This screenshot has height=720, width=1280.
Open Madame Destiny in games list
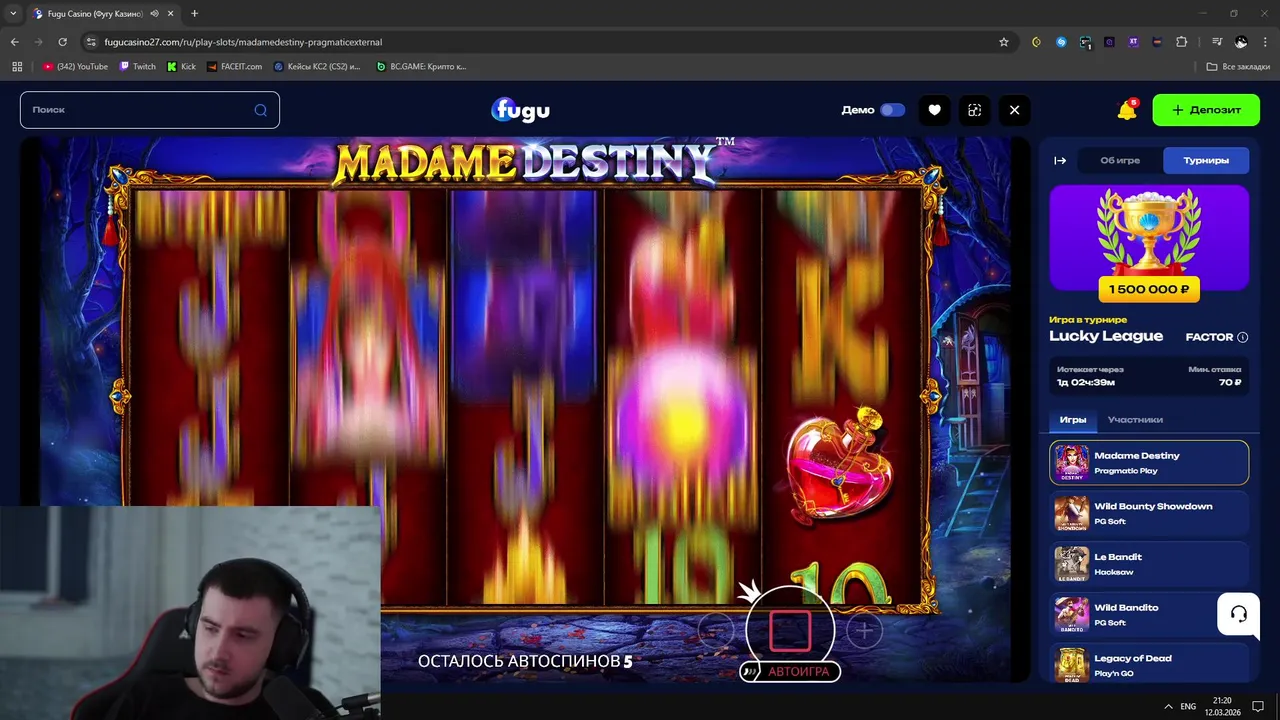click(x=1149, y=462)
